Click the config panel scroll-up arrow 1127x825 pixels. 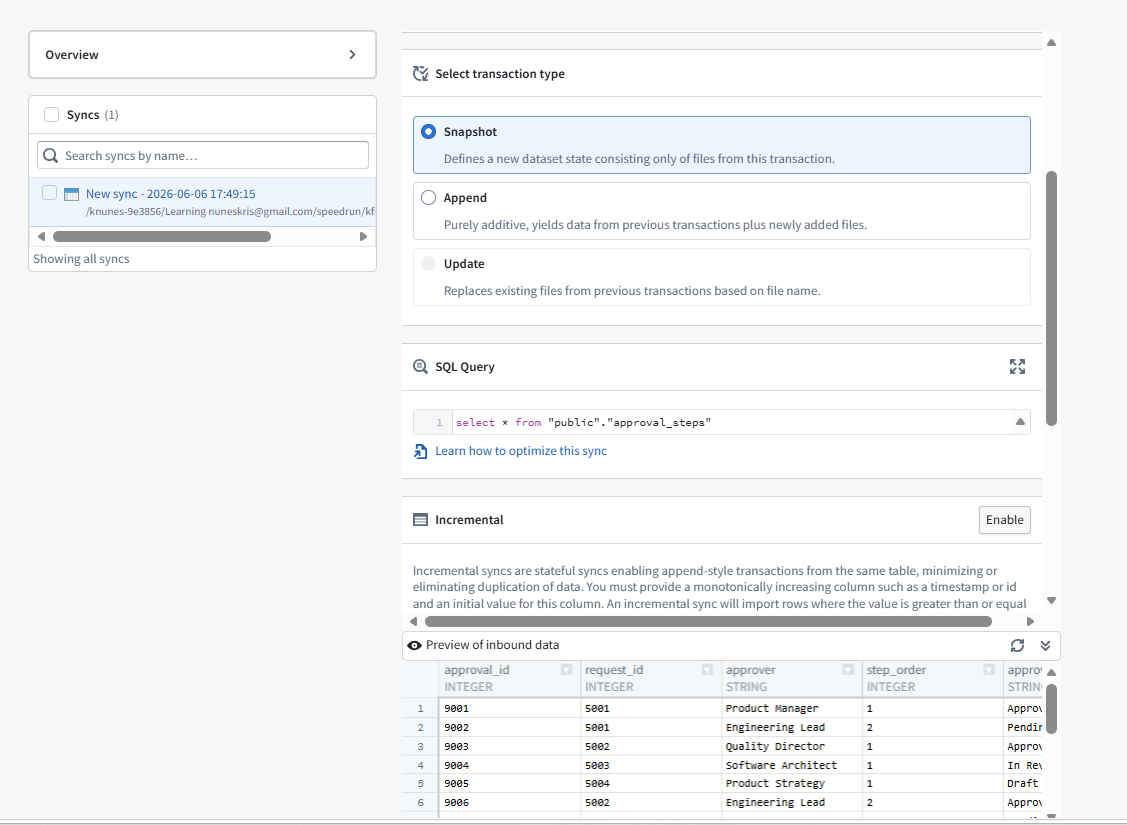1051,42
